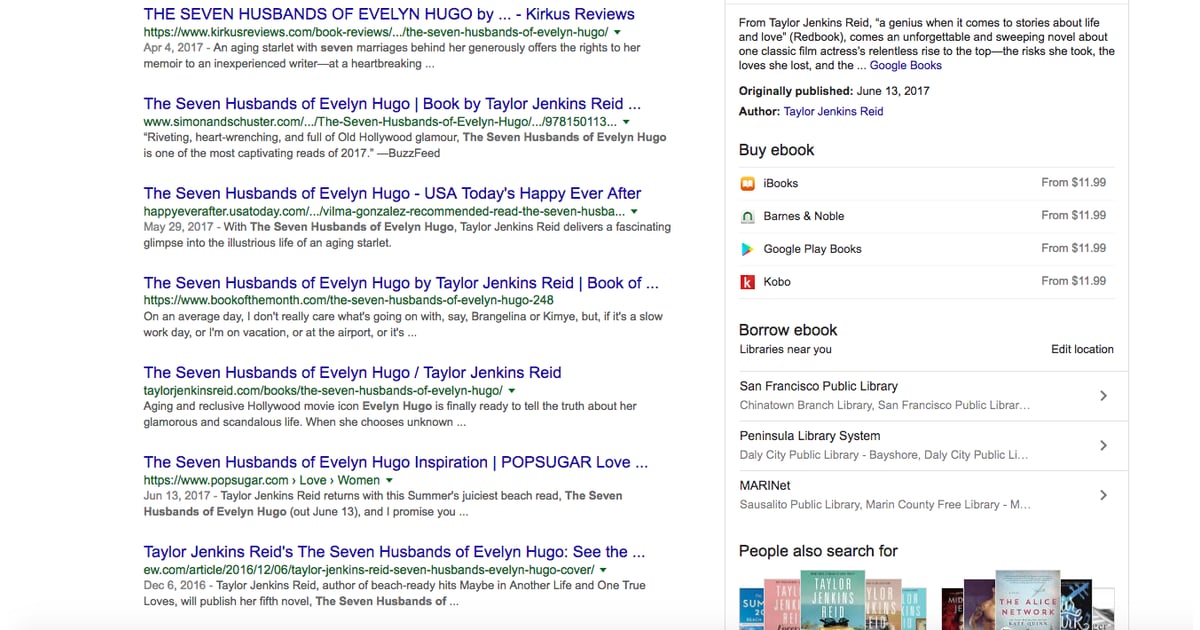The image size is (1200, 630).
Task: Click the 'Borrow ebook' heading
Action: click(788, 330)
